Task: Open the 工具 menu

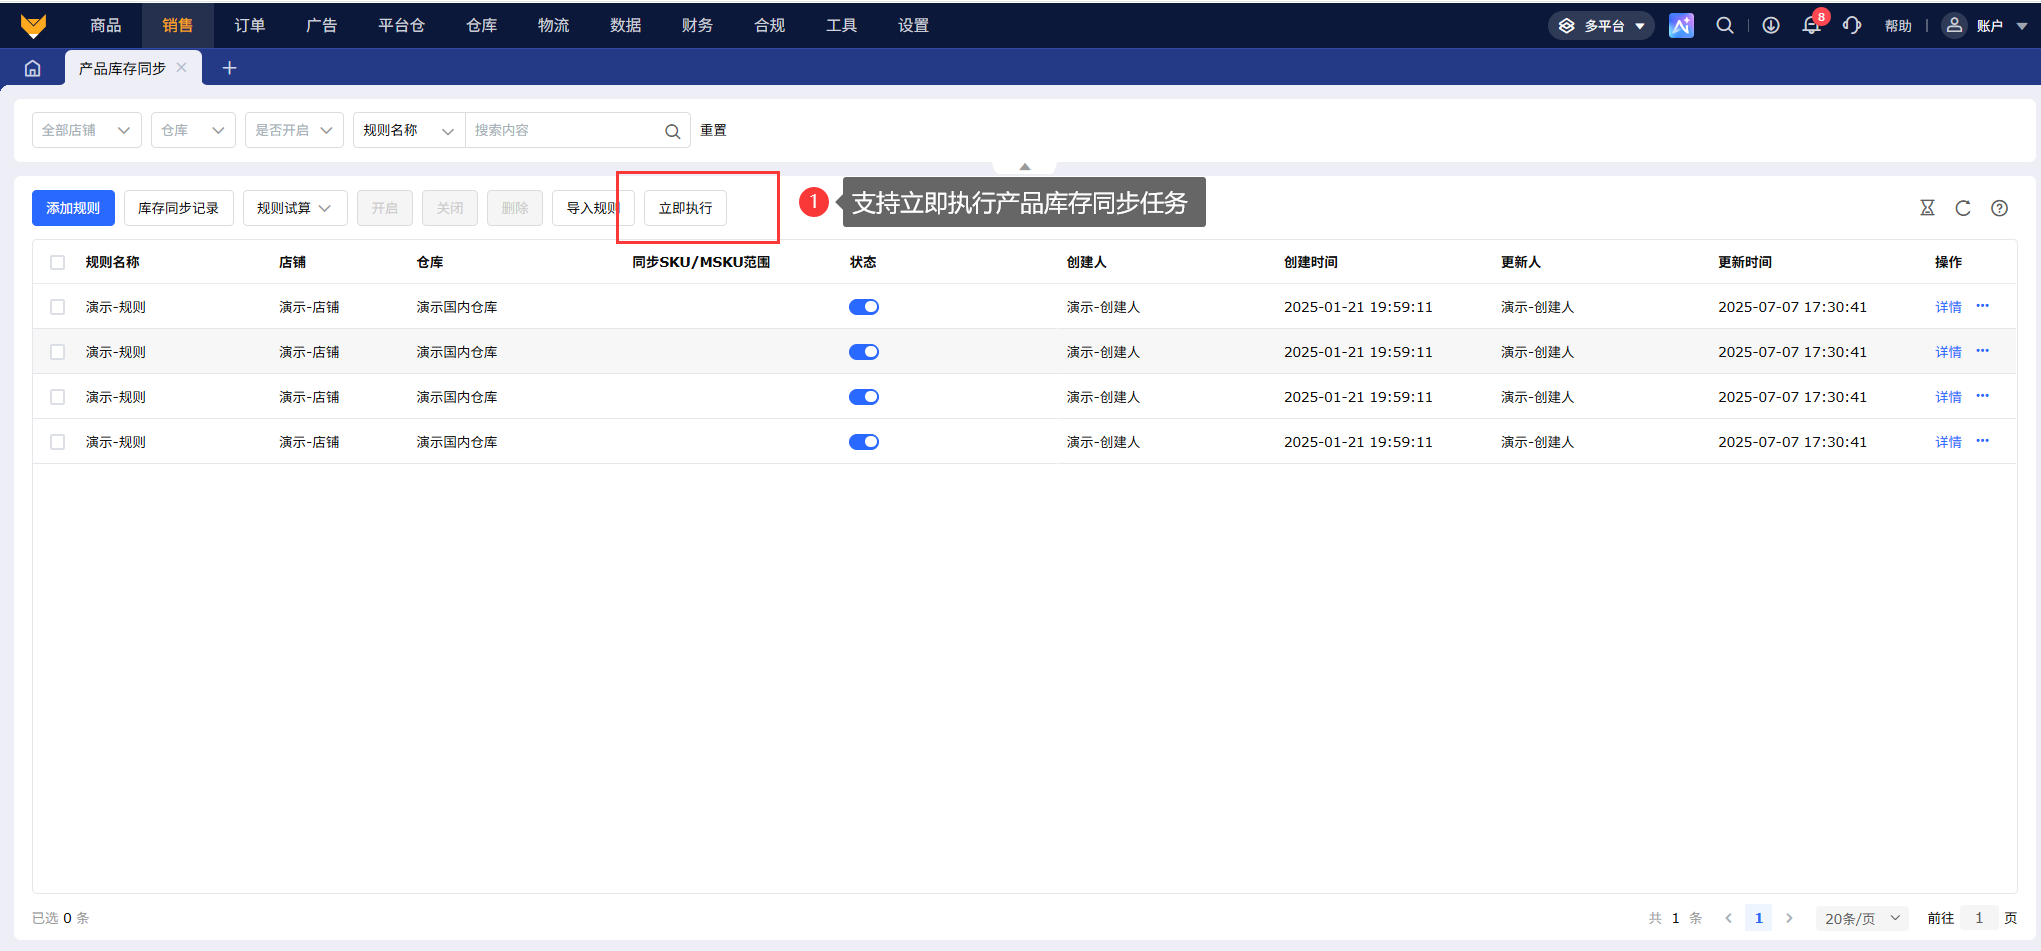Action: [841, 25]
